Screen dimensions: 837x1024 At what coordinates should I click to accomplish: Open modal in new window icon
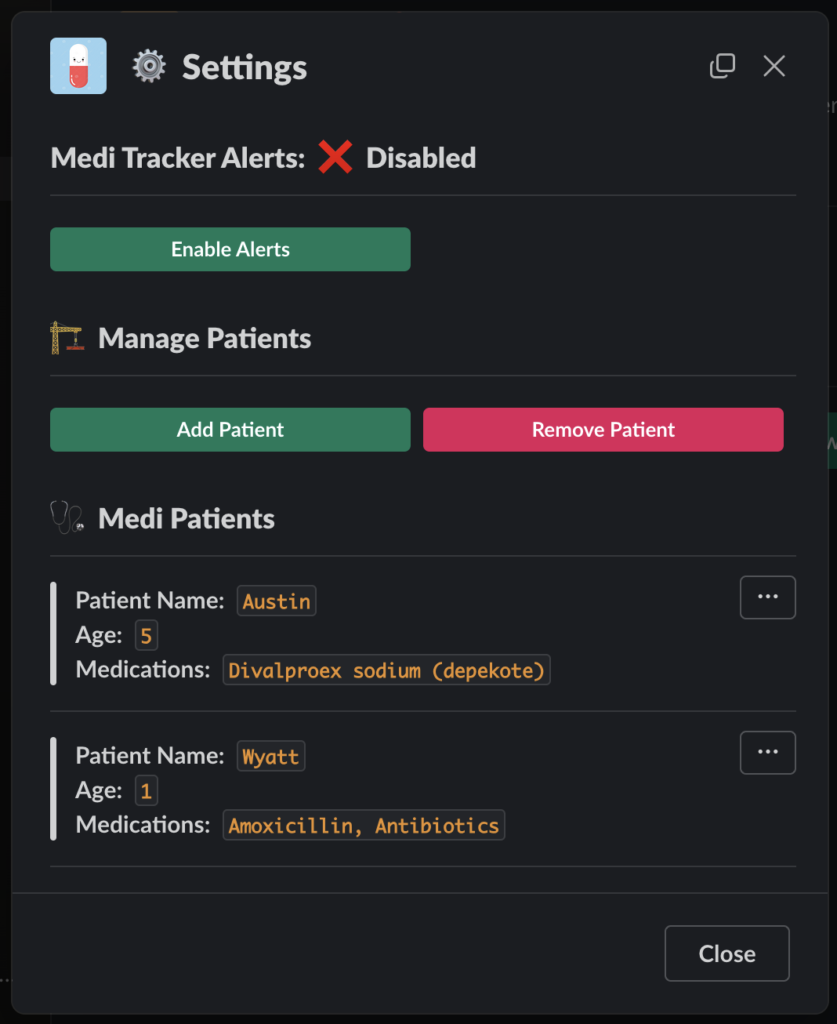point(722,66)
